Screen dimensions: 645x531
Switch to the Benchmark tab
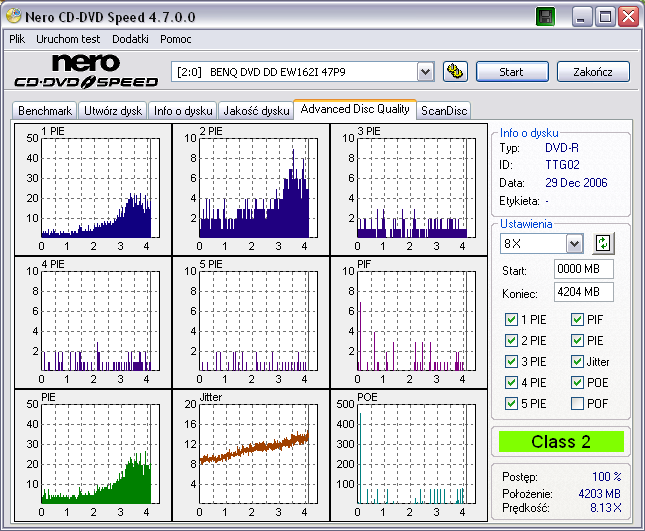45,111
